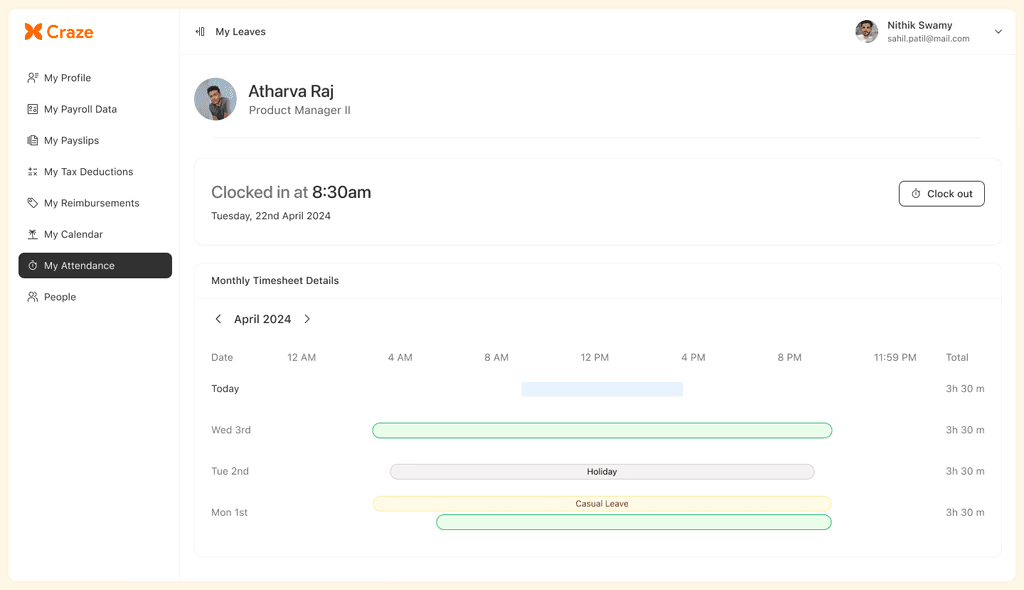Image resolution: width=1024 pixels, height=590 pixels.
Task: Click the 8 AM column header
Action: pos(496,357)
